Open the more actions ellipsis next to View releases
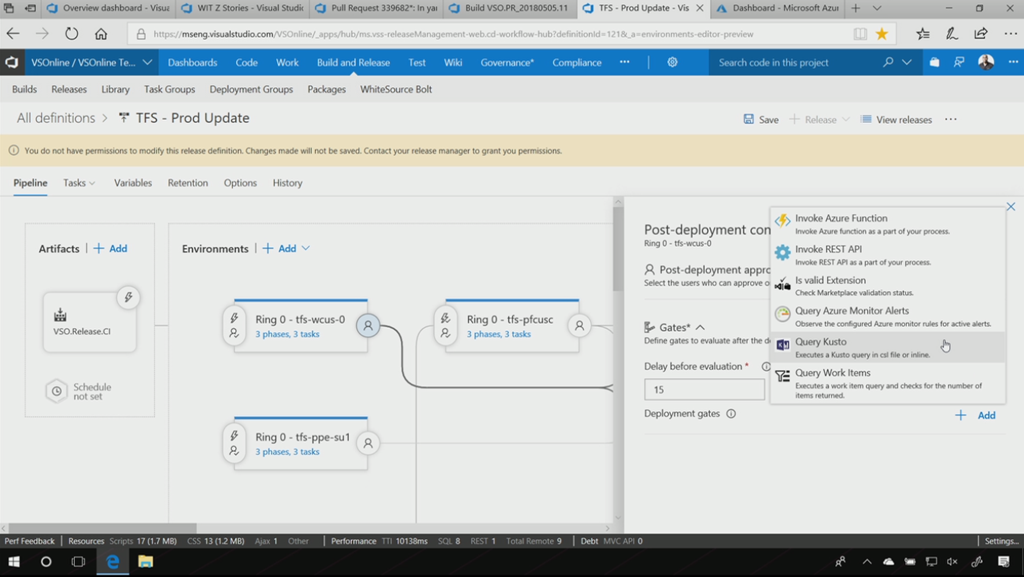 (x=951, y=119)
